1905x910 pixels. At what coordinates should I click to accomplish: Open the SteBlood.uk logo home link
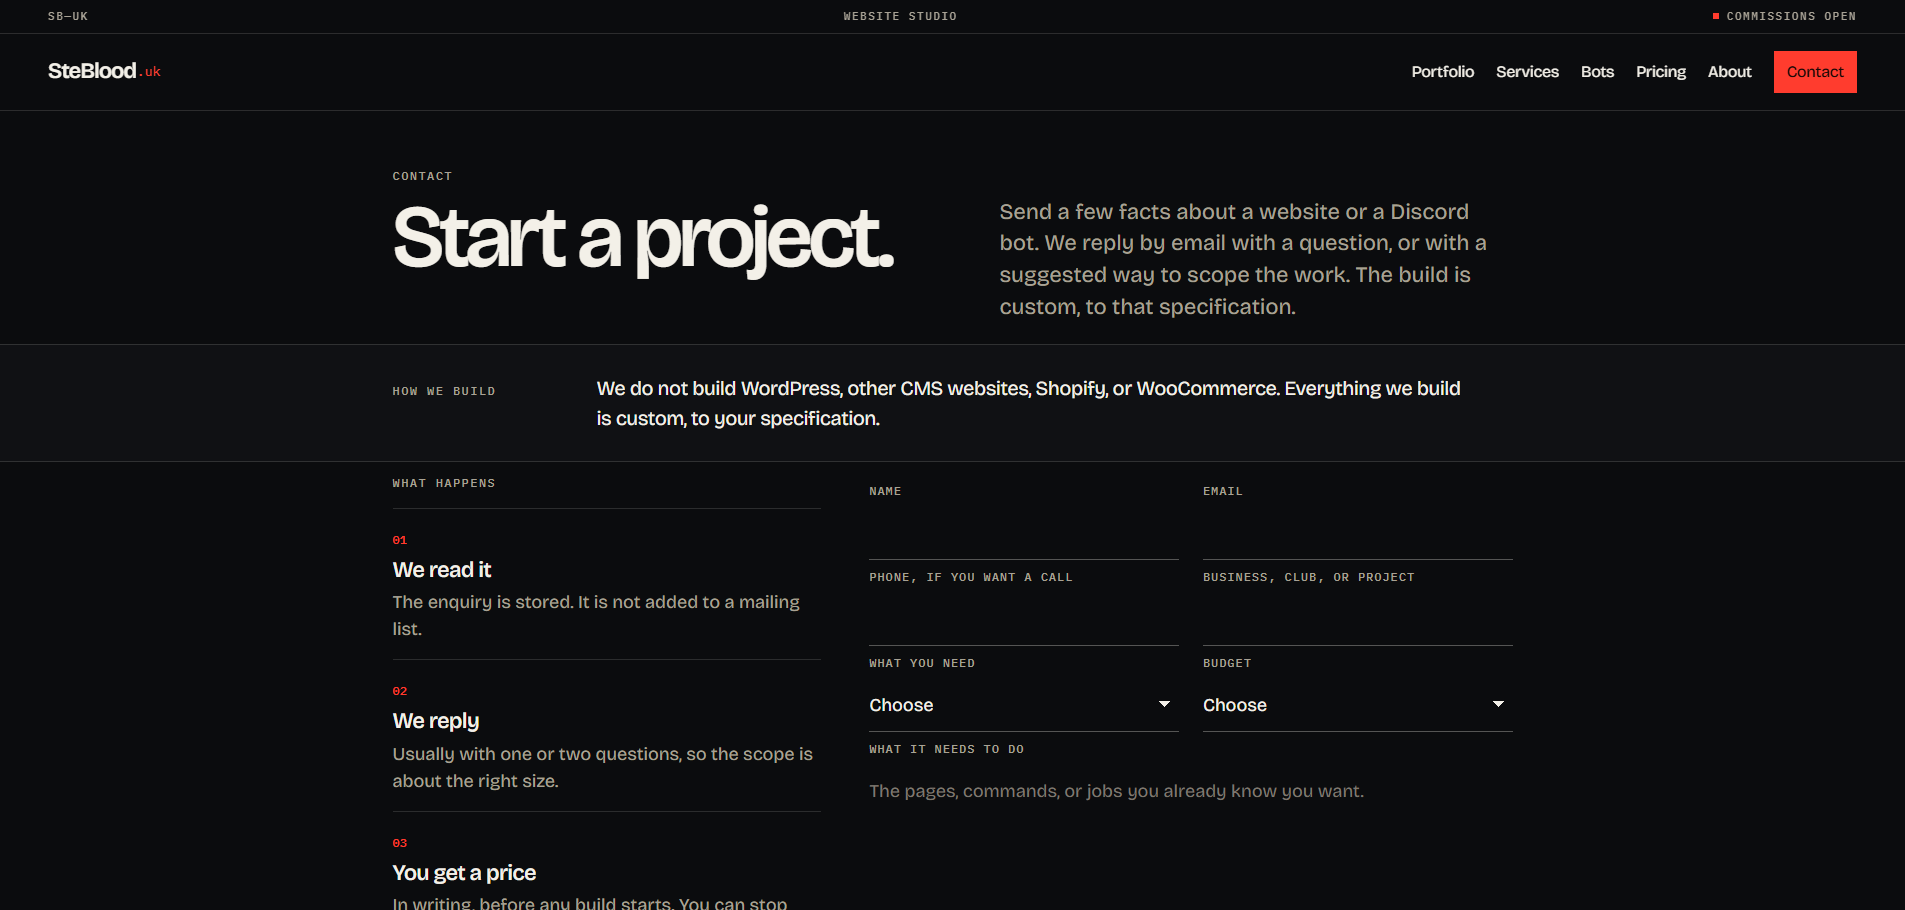(104, 71)
